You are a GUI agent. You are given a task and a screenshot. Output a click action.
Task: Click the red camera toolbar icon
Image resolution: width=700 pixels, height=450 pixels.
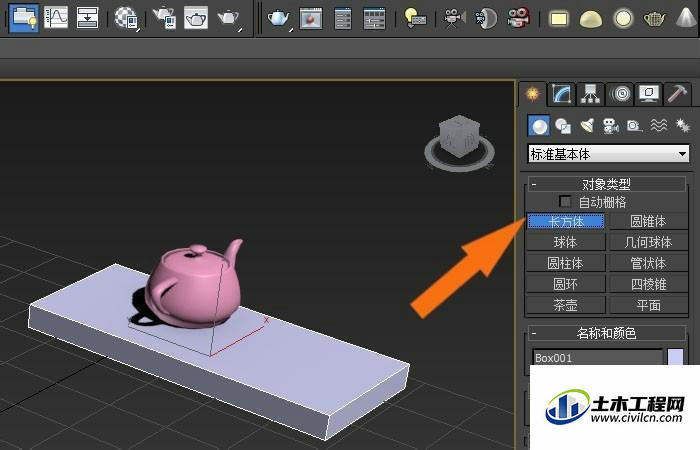[518, 18]
